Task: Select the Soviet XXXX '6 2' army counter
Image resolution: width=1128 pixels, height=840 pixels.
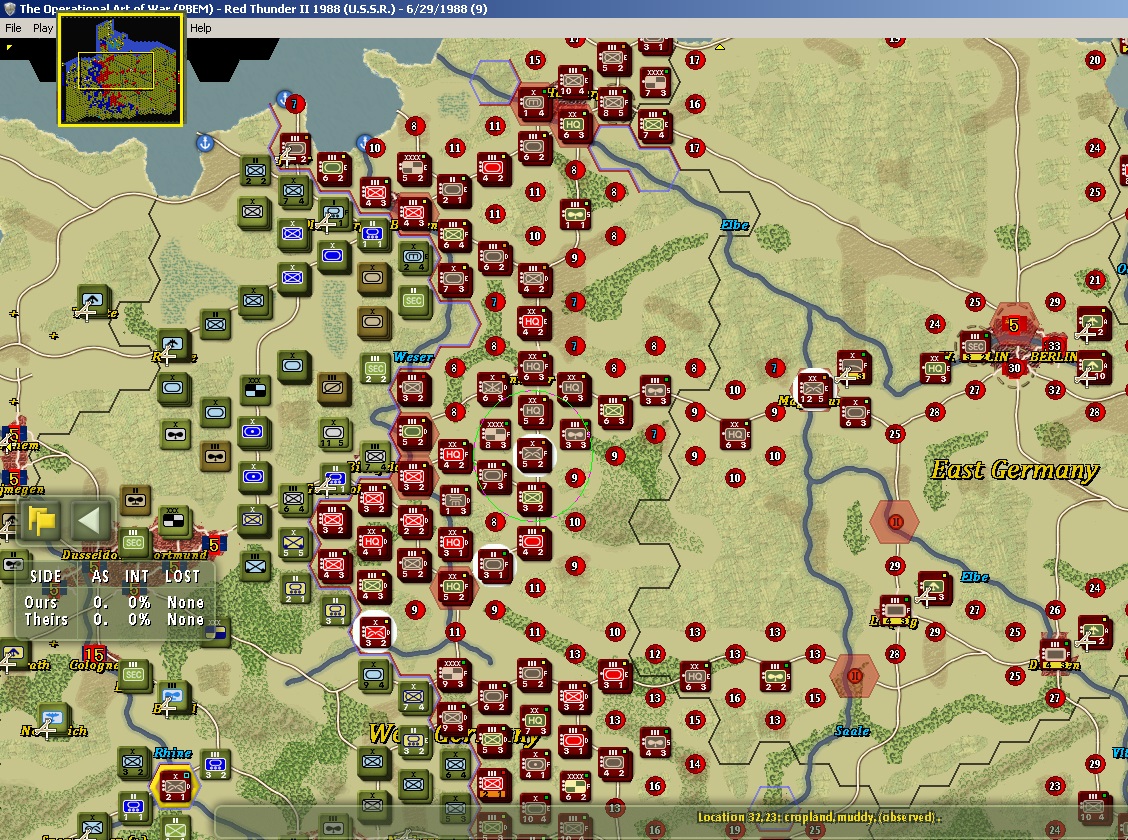Action: [576, 787]
